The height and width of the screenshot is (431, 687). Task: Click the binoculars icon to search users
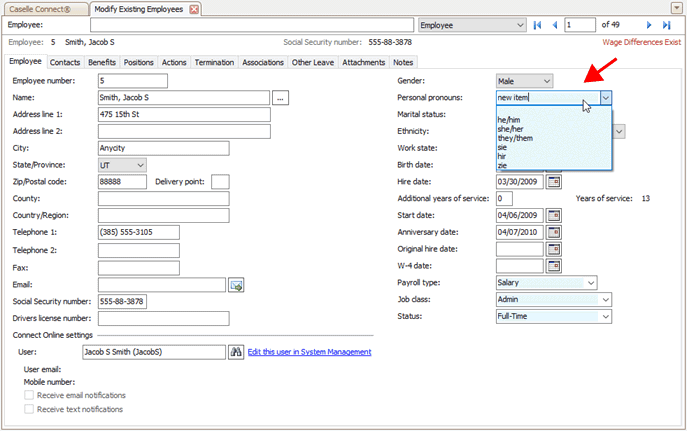pos(236,352)
